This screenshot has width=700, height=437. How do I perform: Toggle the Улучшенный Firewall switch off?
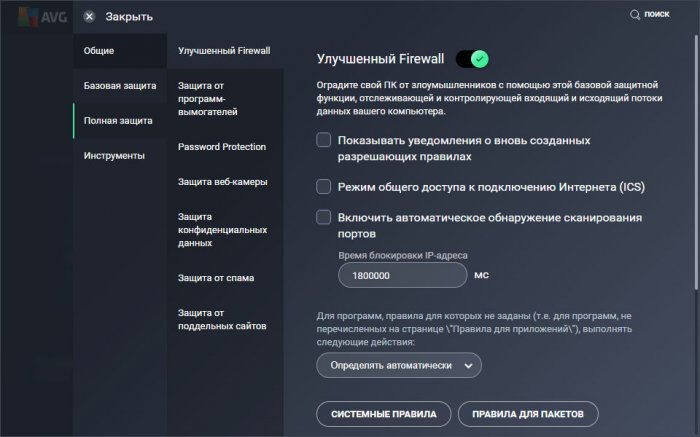click(474, 59)
